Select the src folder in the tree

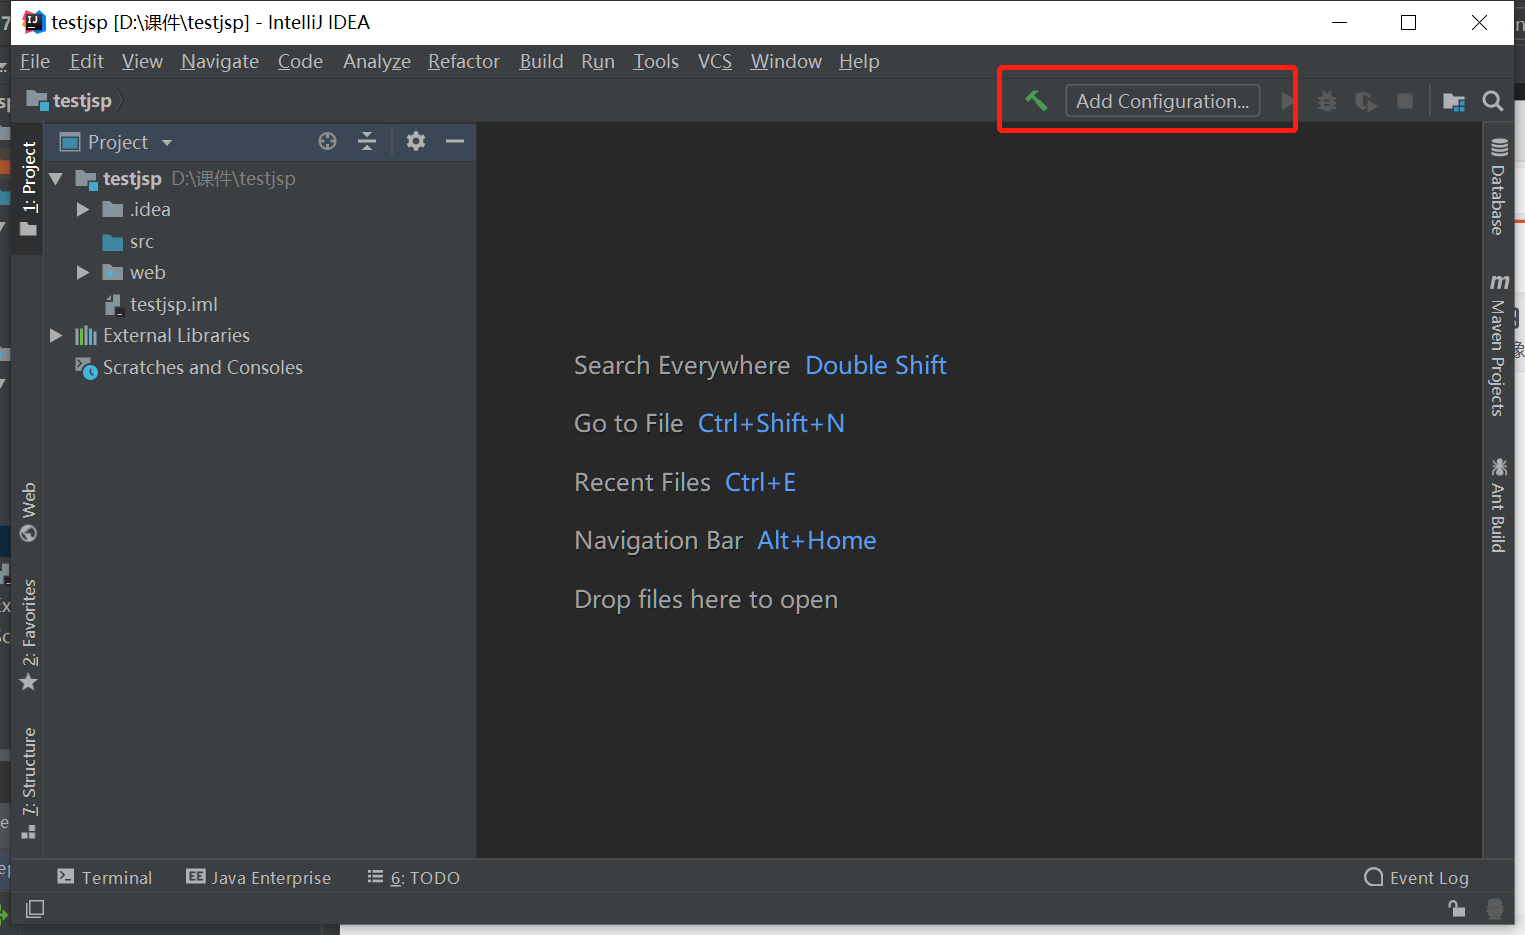click(142, 242)
